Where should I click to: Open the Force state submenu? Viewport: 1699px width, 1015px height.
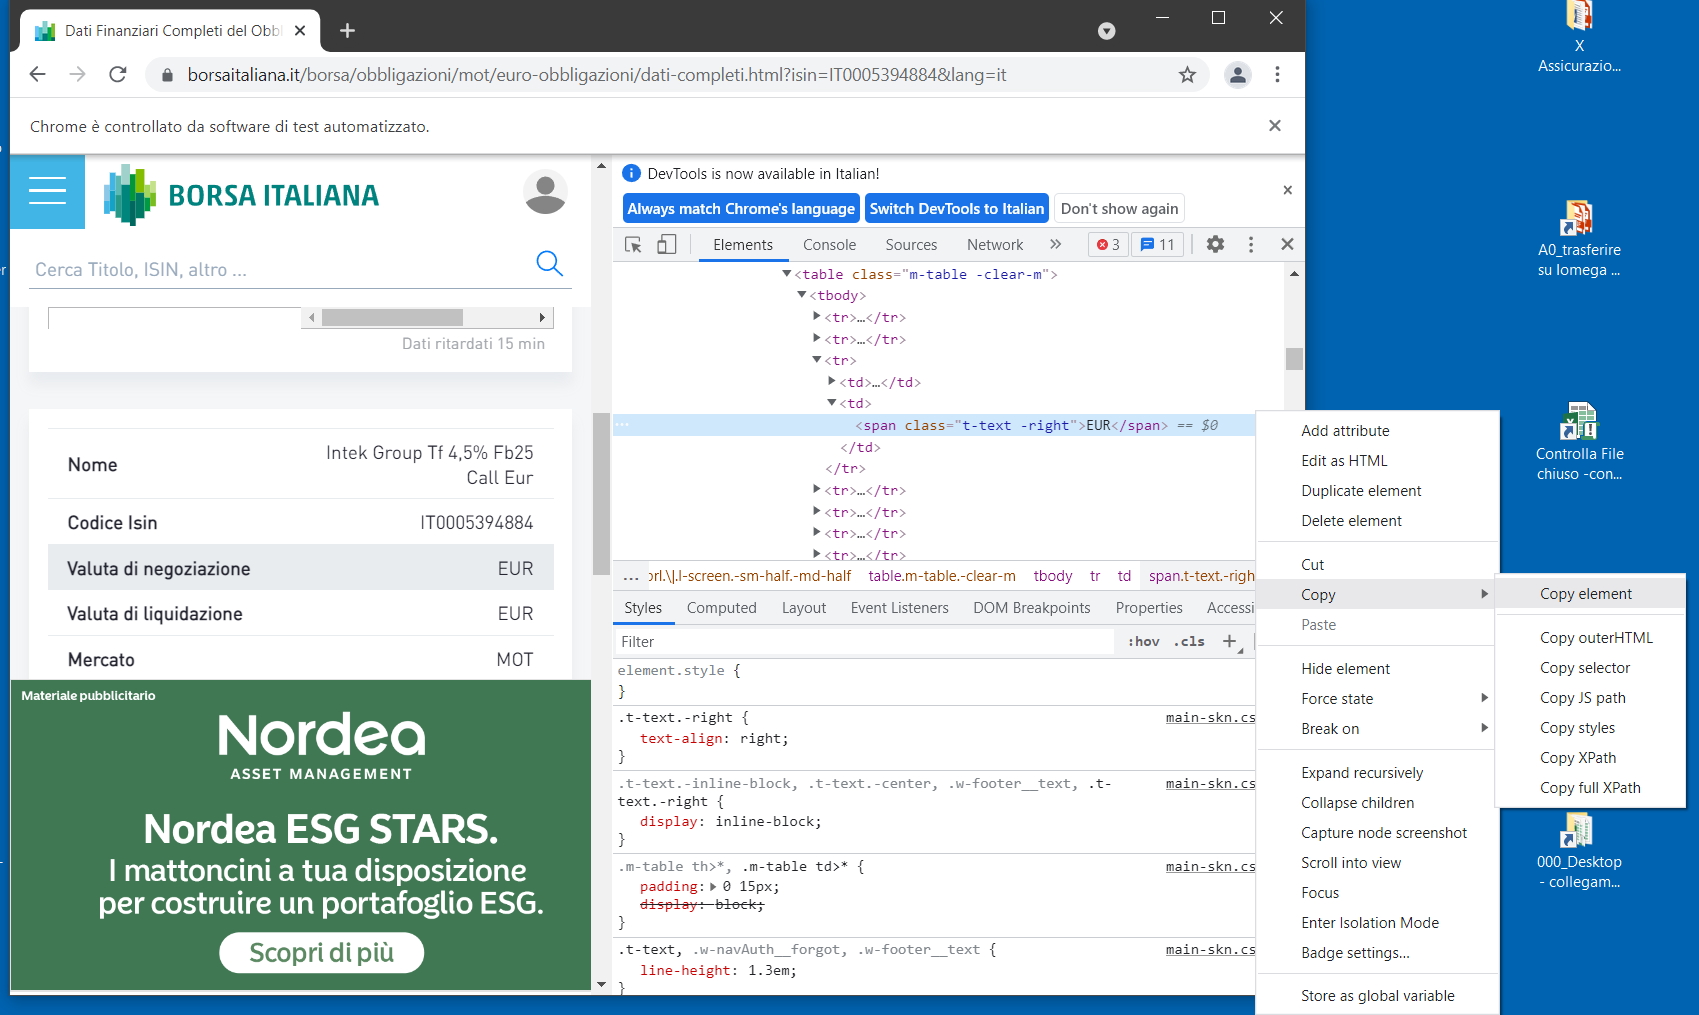1376,698
